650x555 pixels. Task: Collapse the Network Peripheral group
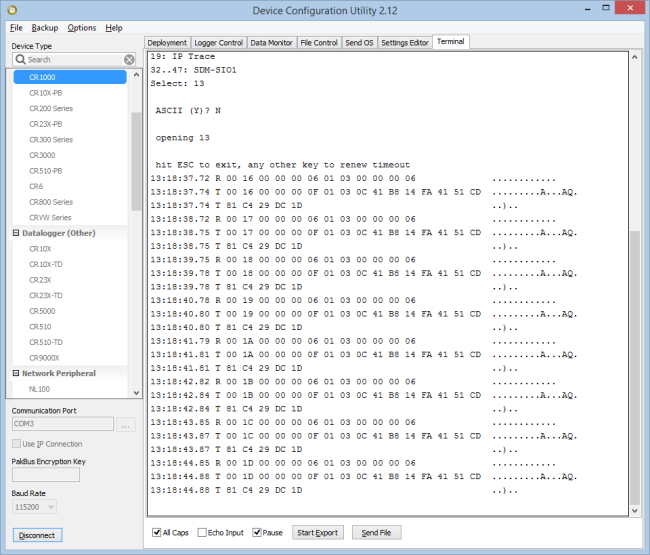16,373
